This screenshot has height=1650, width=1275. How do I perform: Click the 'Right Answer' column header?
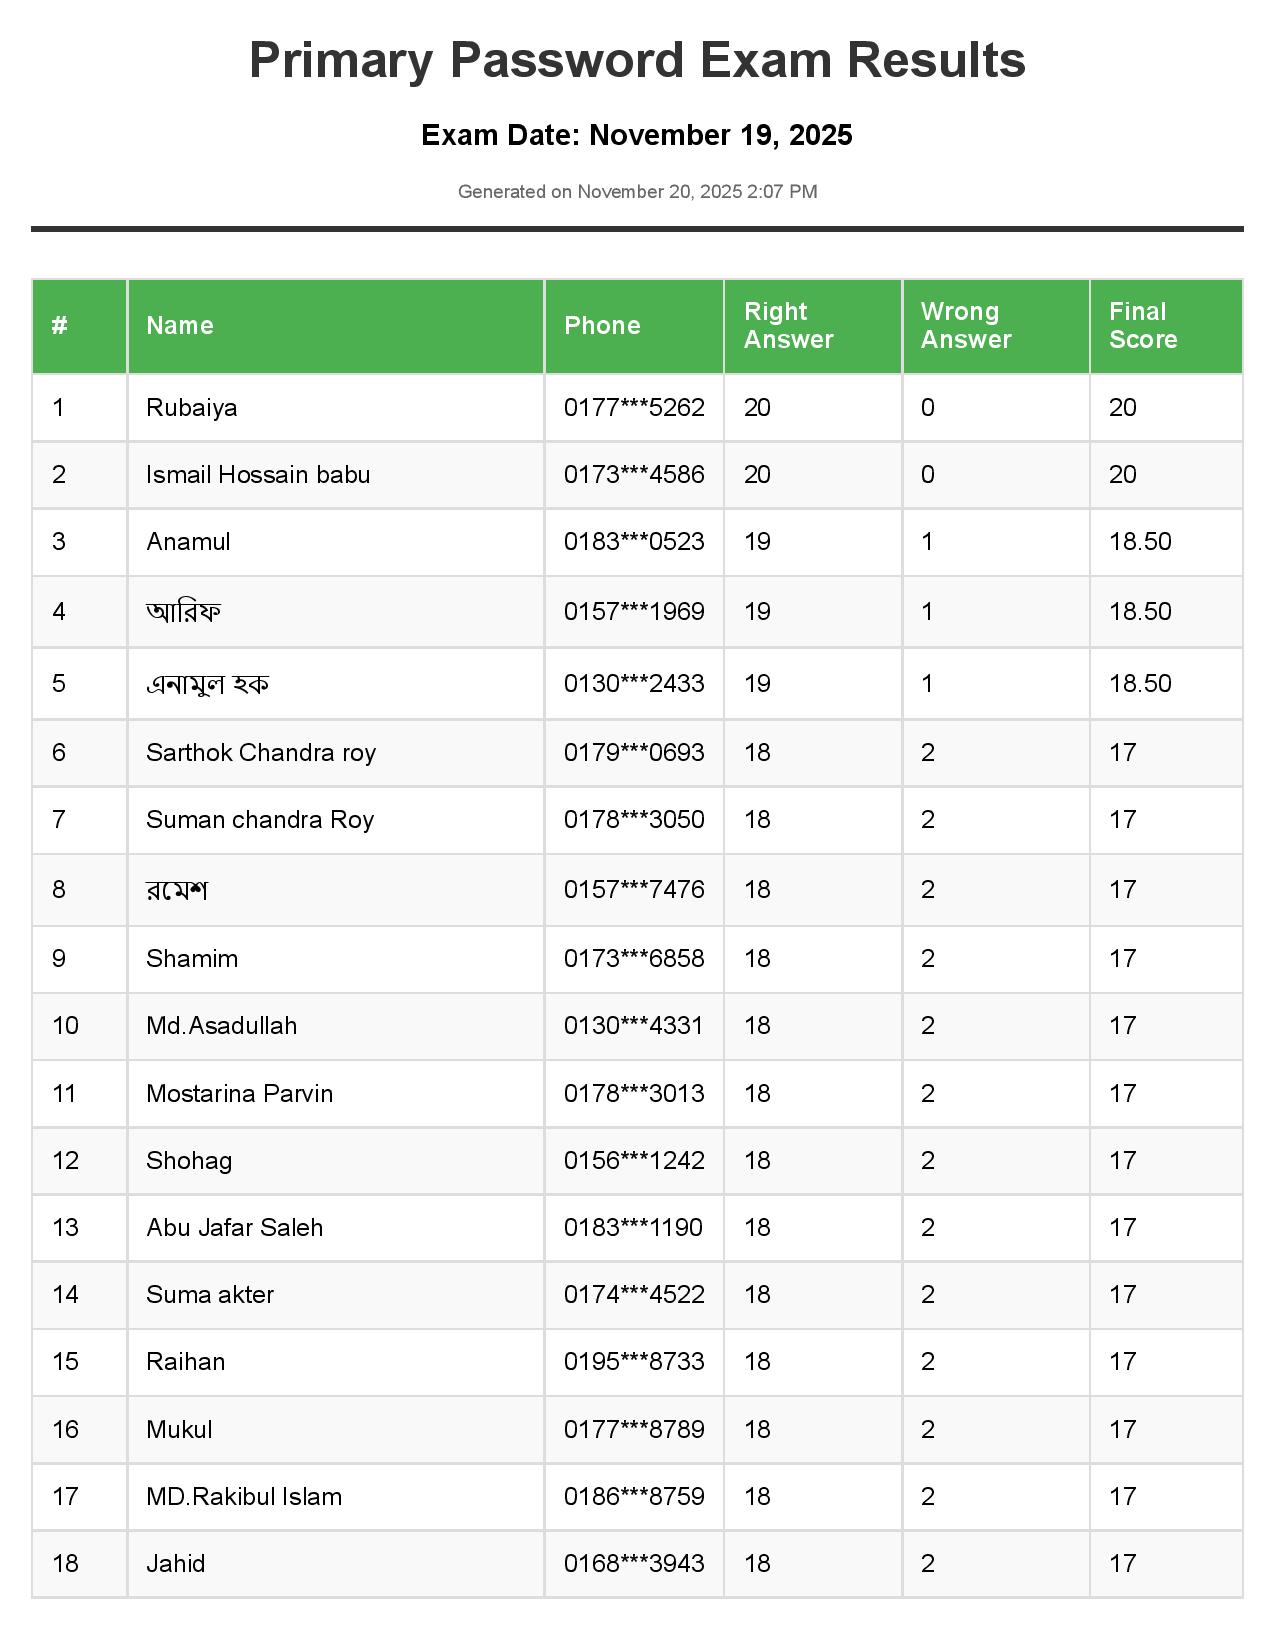point(788,325)
